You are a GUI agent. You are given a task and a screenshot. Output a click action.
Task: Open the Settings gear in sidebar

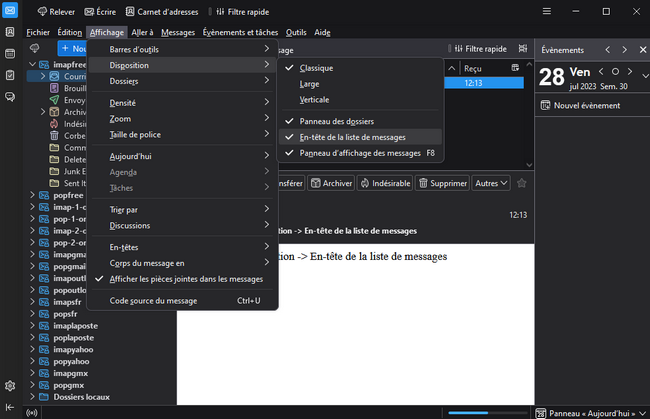click(10, 386)
